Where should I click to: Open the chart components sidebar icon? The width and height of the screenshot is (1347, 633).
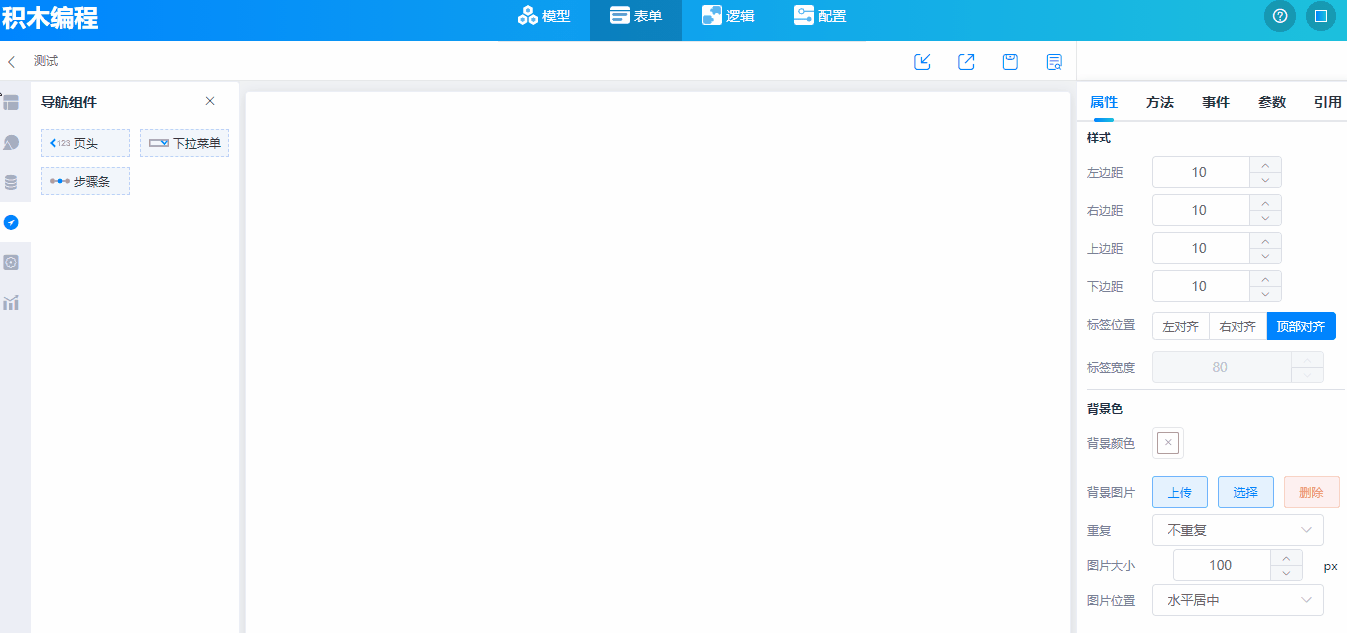pyautogui.click(x=11, y=302)
